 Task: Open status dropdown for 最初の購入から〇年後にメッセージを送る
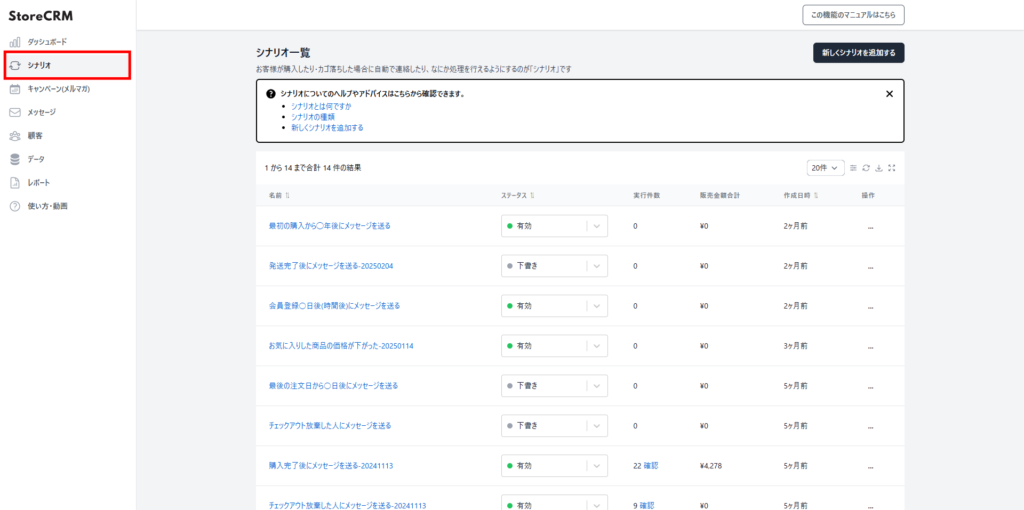[x=597, y=226]
